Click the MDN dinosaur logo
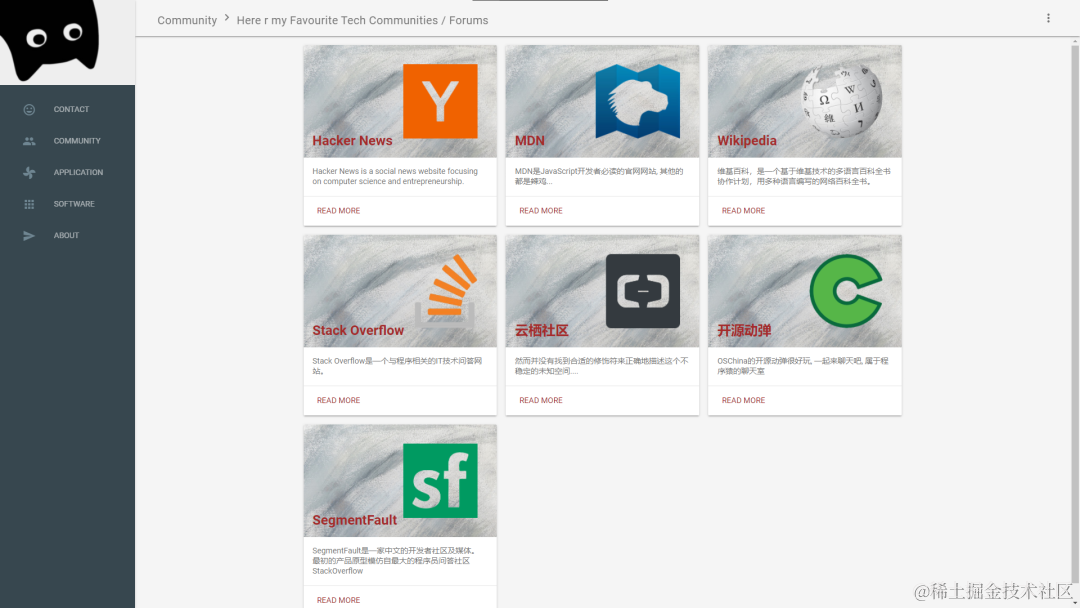 pyautogui.click(x=638, y=101)
